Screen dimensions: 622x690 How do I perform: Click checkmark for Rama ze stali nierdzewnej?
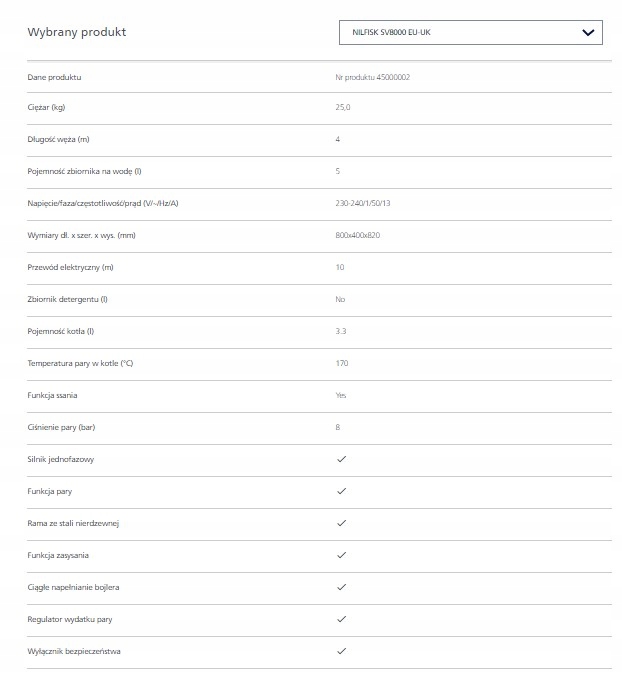[341, 523]
